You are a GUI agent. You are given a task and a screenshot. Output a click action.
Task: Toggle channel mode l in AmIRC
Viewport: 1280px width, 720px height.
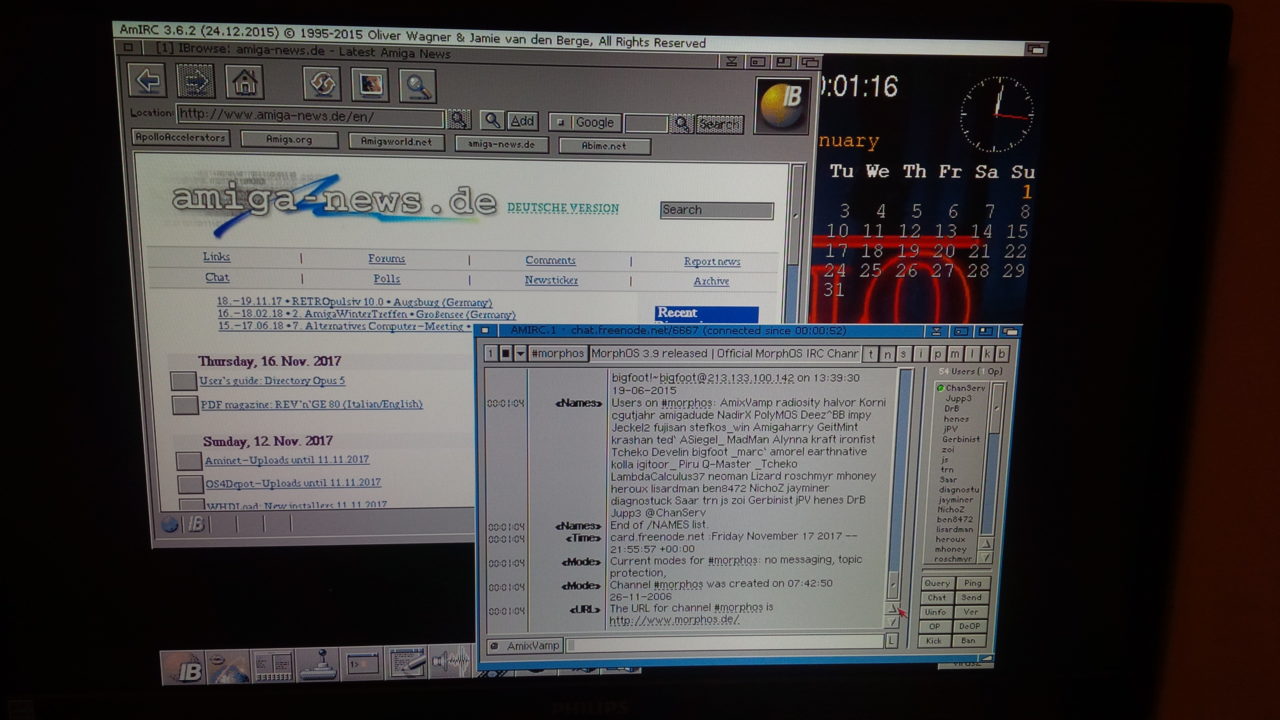click(x=970, y=354)
